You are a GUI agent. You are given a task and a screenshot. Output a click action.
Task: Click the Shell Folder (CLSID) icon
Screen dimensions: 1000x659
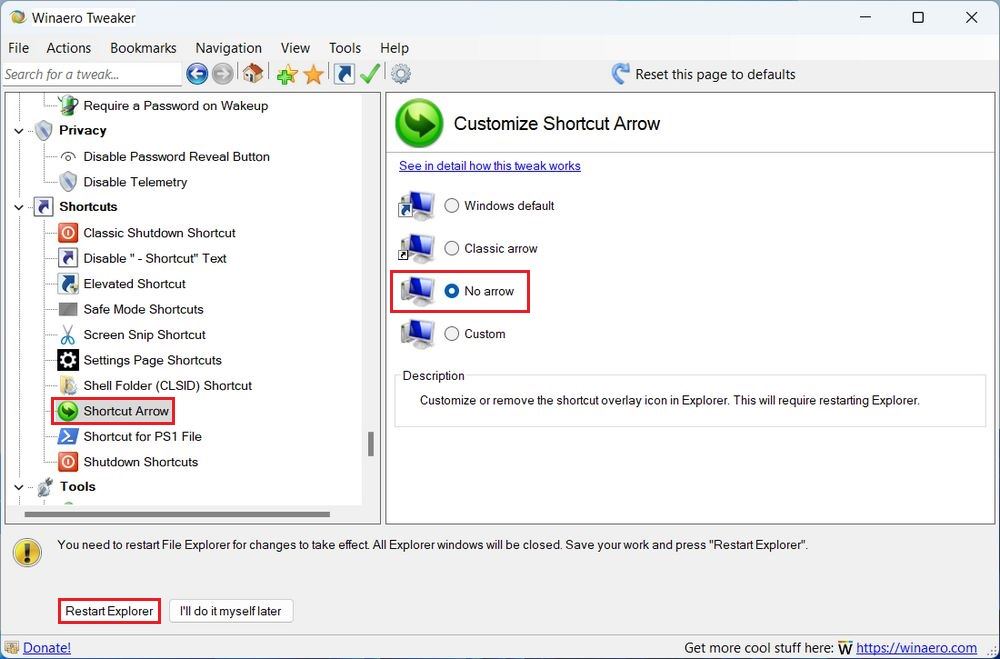pos(68,385)
